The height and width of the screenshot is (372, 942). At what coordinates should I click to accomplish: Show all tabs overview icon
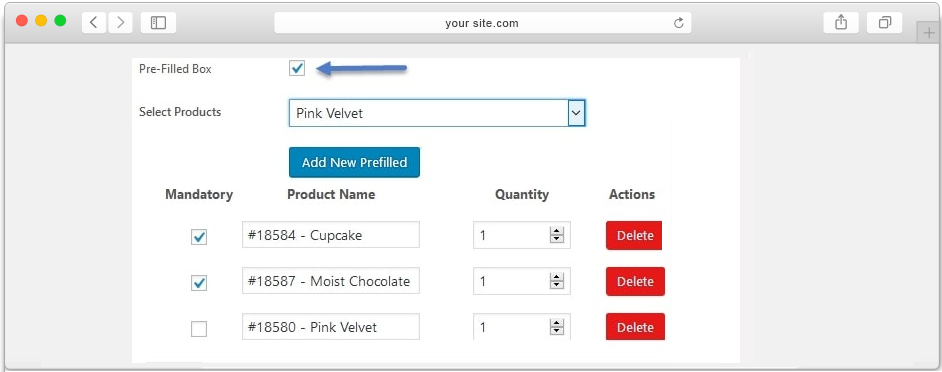click(884, 23)
